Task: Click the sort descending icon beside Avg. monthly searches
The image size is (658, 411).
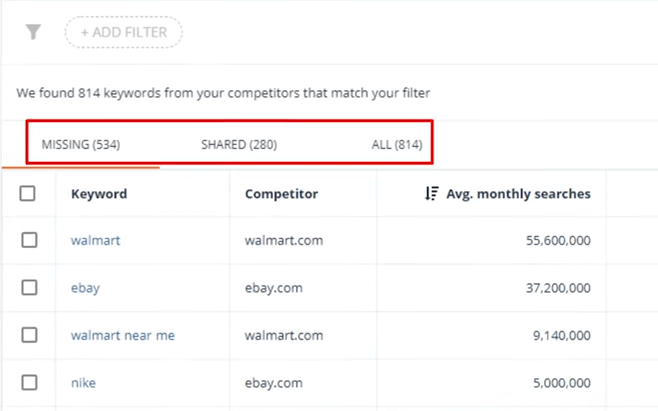Action: pyautogui.click(x=431, y=194)
